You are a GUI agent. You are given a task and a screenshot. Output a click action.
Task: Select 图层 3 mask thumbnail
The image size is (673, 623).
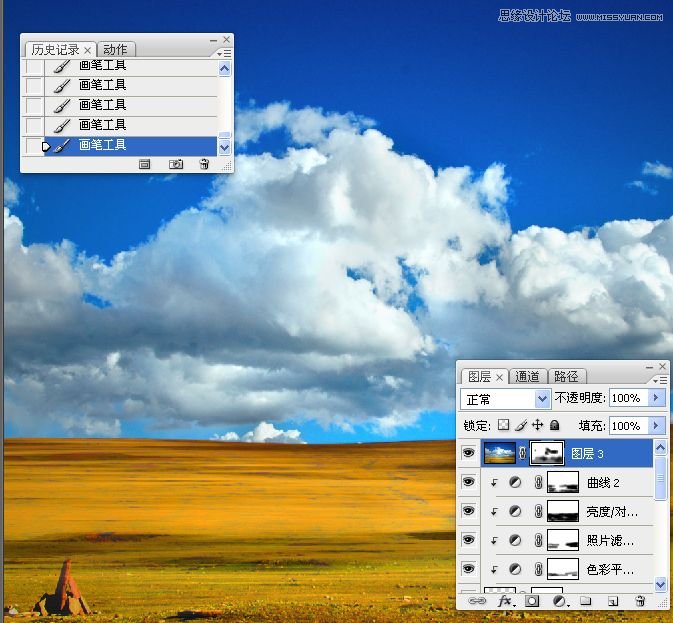point(547,453)
